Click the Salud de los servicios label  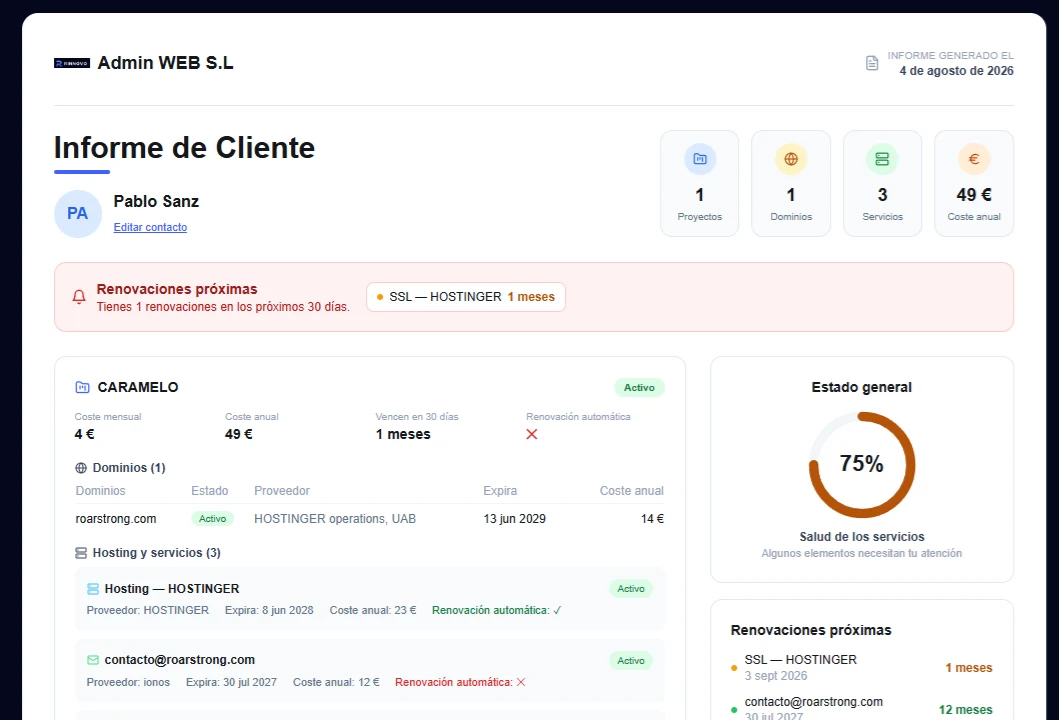(x=862, y=537)
